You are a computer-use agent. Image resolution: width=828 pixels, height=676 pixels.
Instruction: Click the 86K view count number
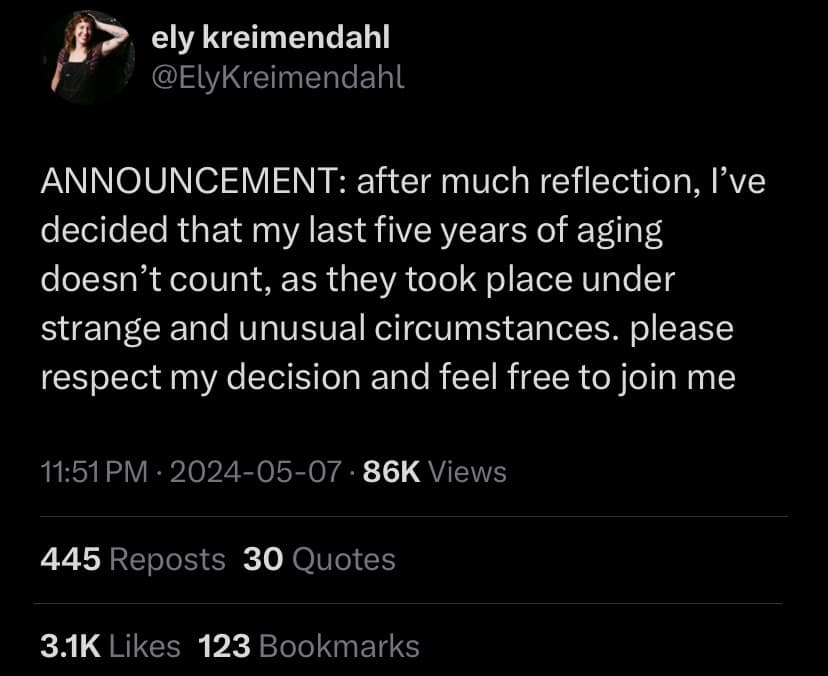pos(390,472)
